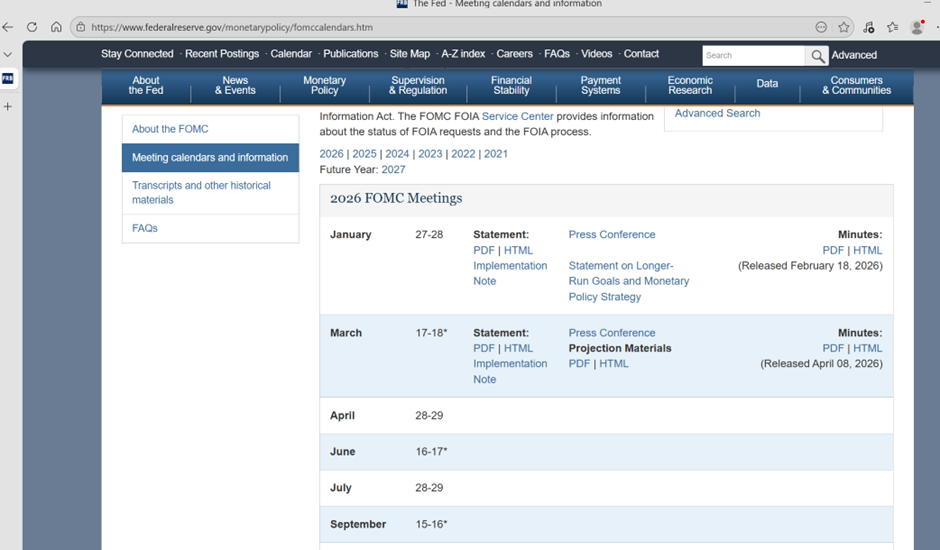Jump to the 2023 year link
Screen dimensions: 940x550
tap(430, 154)
